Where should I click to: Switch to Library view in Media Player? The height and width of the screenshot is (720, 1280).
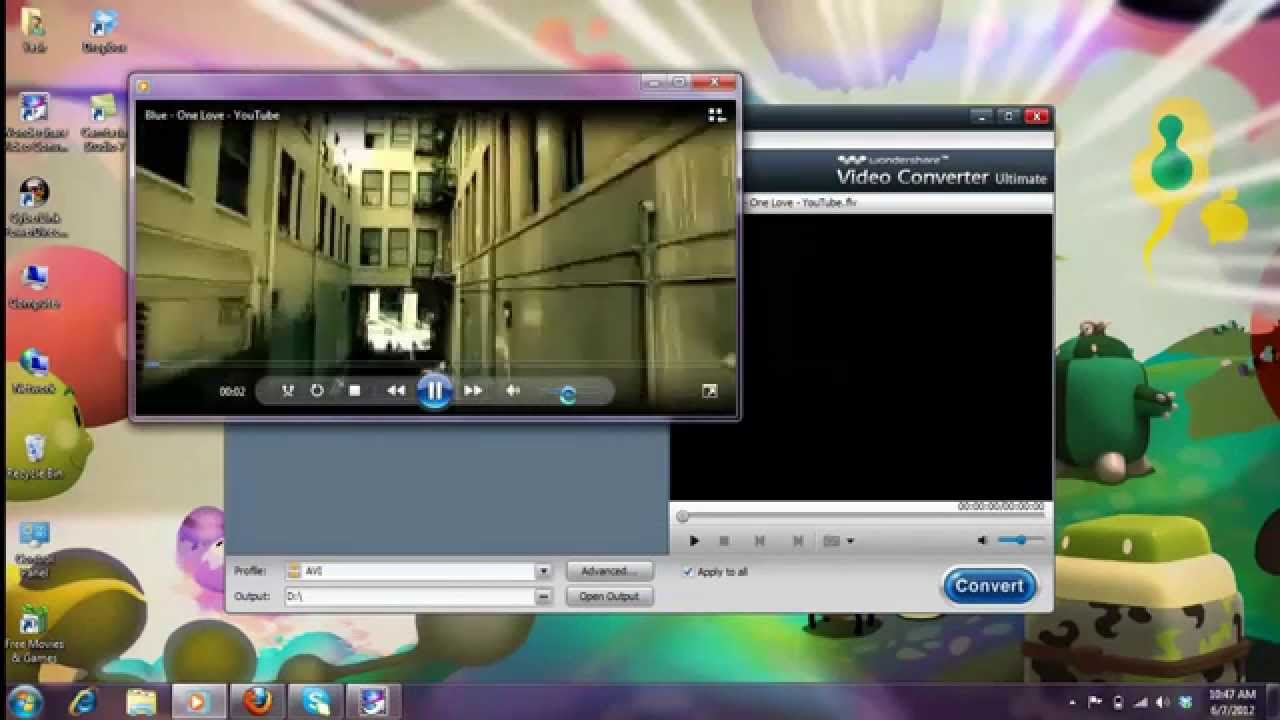coord(717,115)
